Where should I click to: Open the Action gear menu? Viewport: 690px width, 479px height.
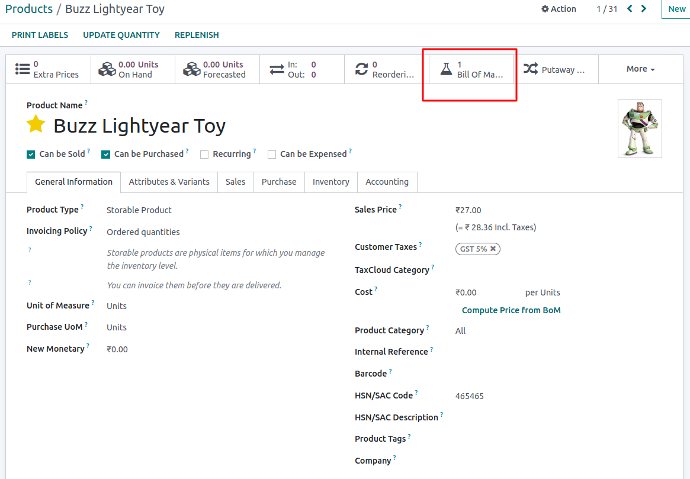click(x=558, y=9)
